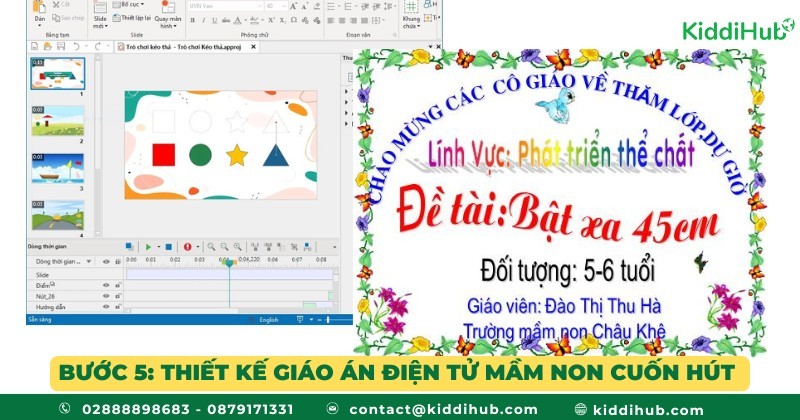Toggle lock for Nút_26 row
This screenshot has height=420, width=800.
(x=118, y=296)
